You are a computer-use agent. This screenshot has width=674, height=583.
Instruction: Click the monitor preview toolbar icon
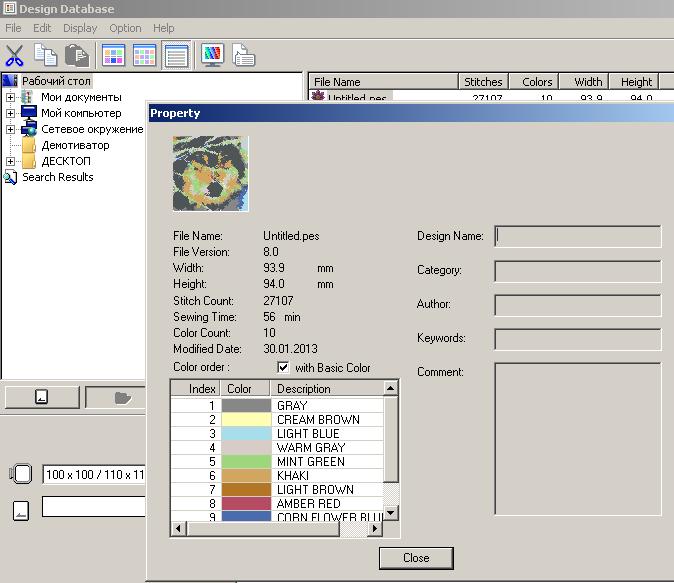212,55
